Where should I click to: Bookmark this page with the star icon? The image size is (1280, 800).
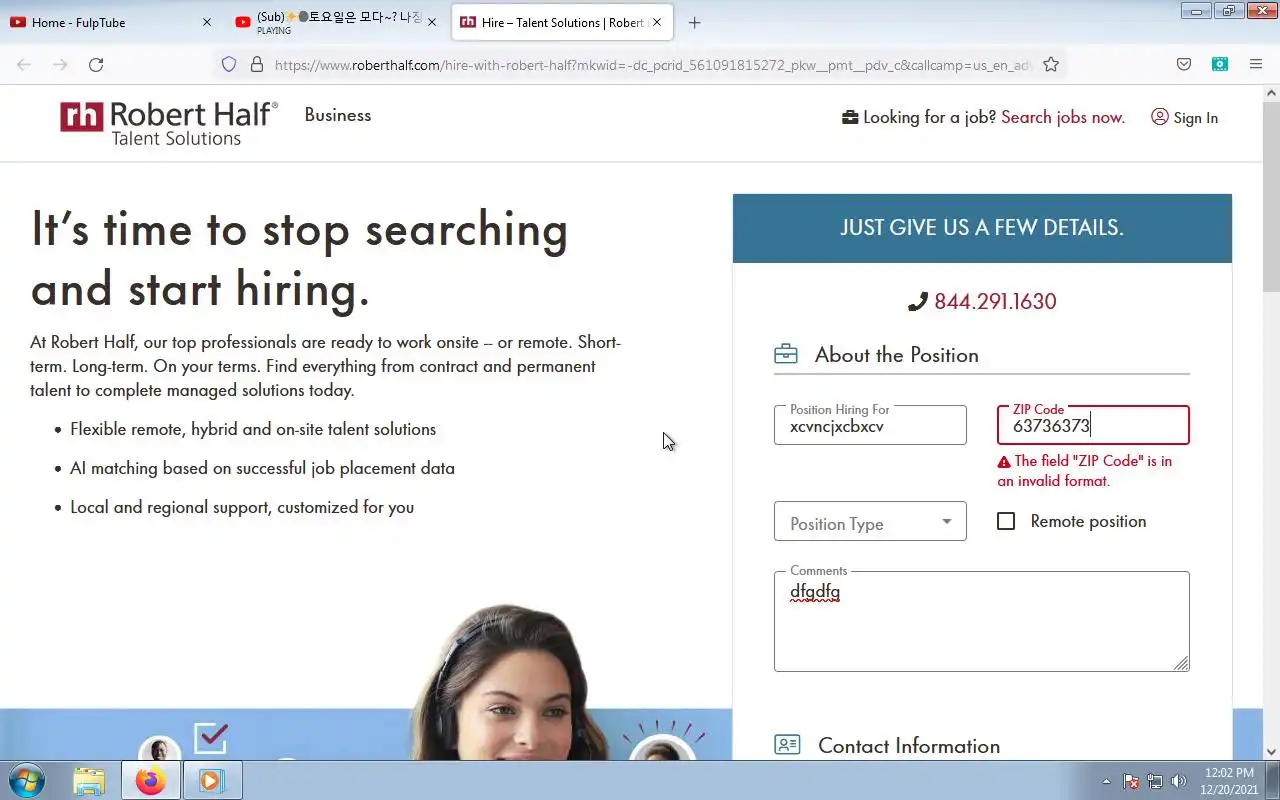tap(1051, 64)
